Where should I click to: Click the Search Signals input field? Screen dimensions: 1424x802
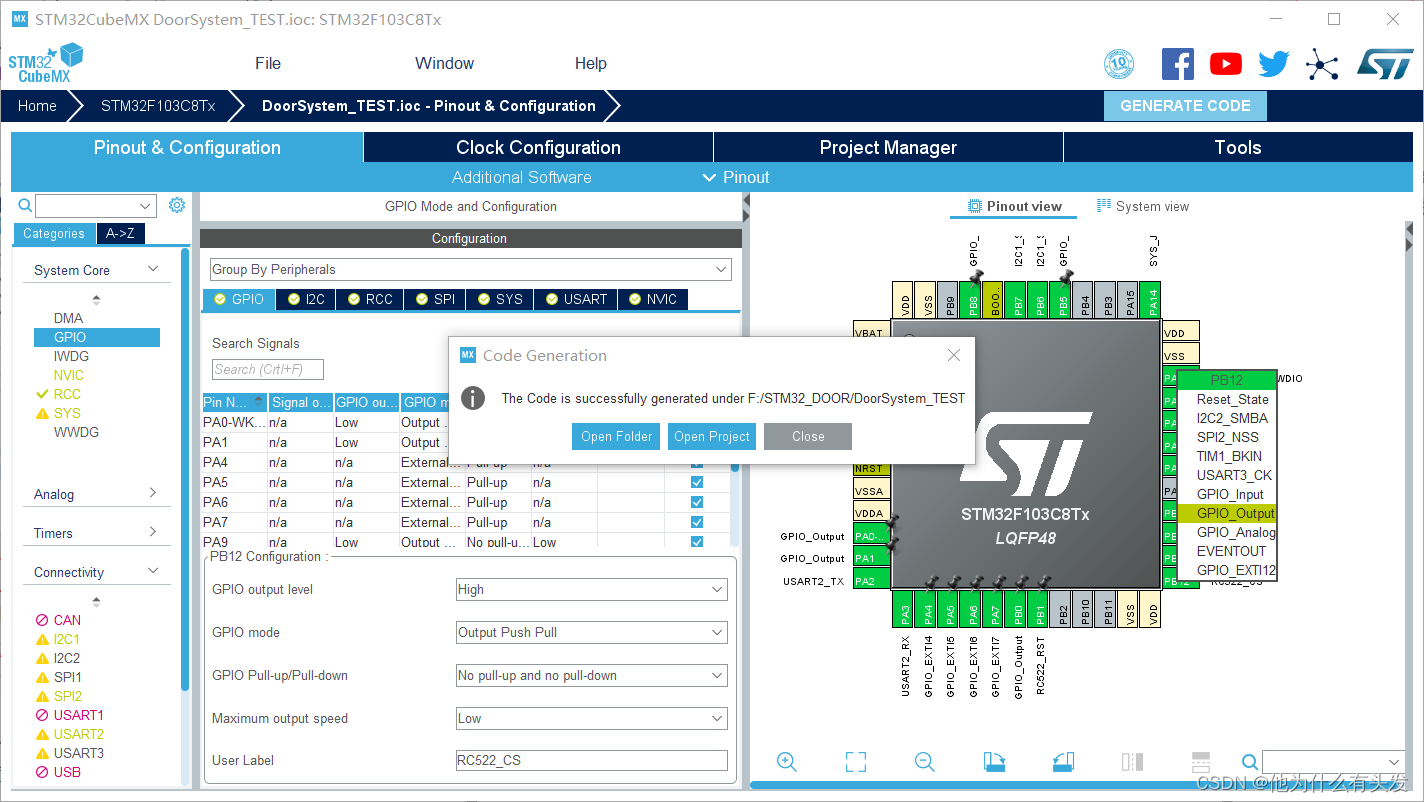(268, 369)
